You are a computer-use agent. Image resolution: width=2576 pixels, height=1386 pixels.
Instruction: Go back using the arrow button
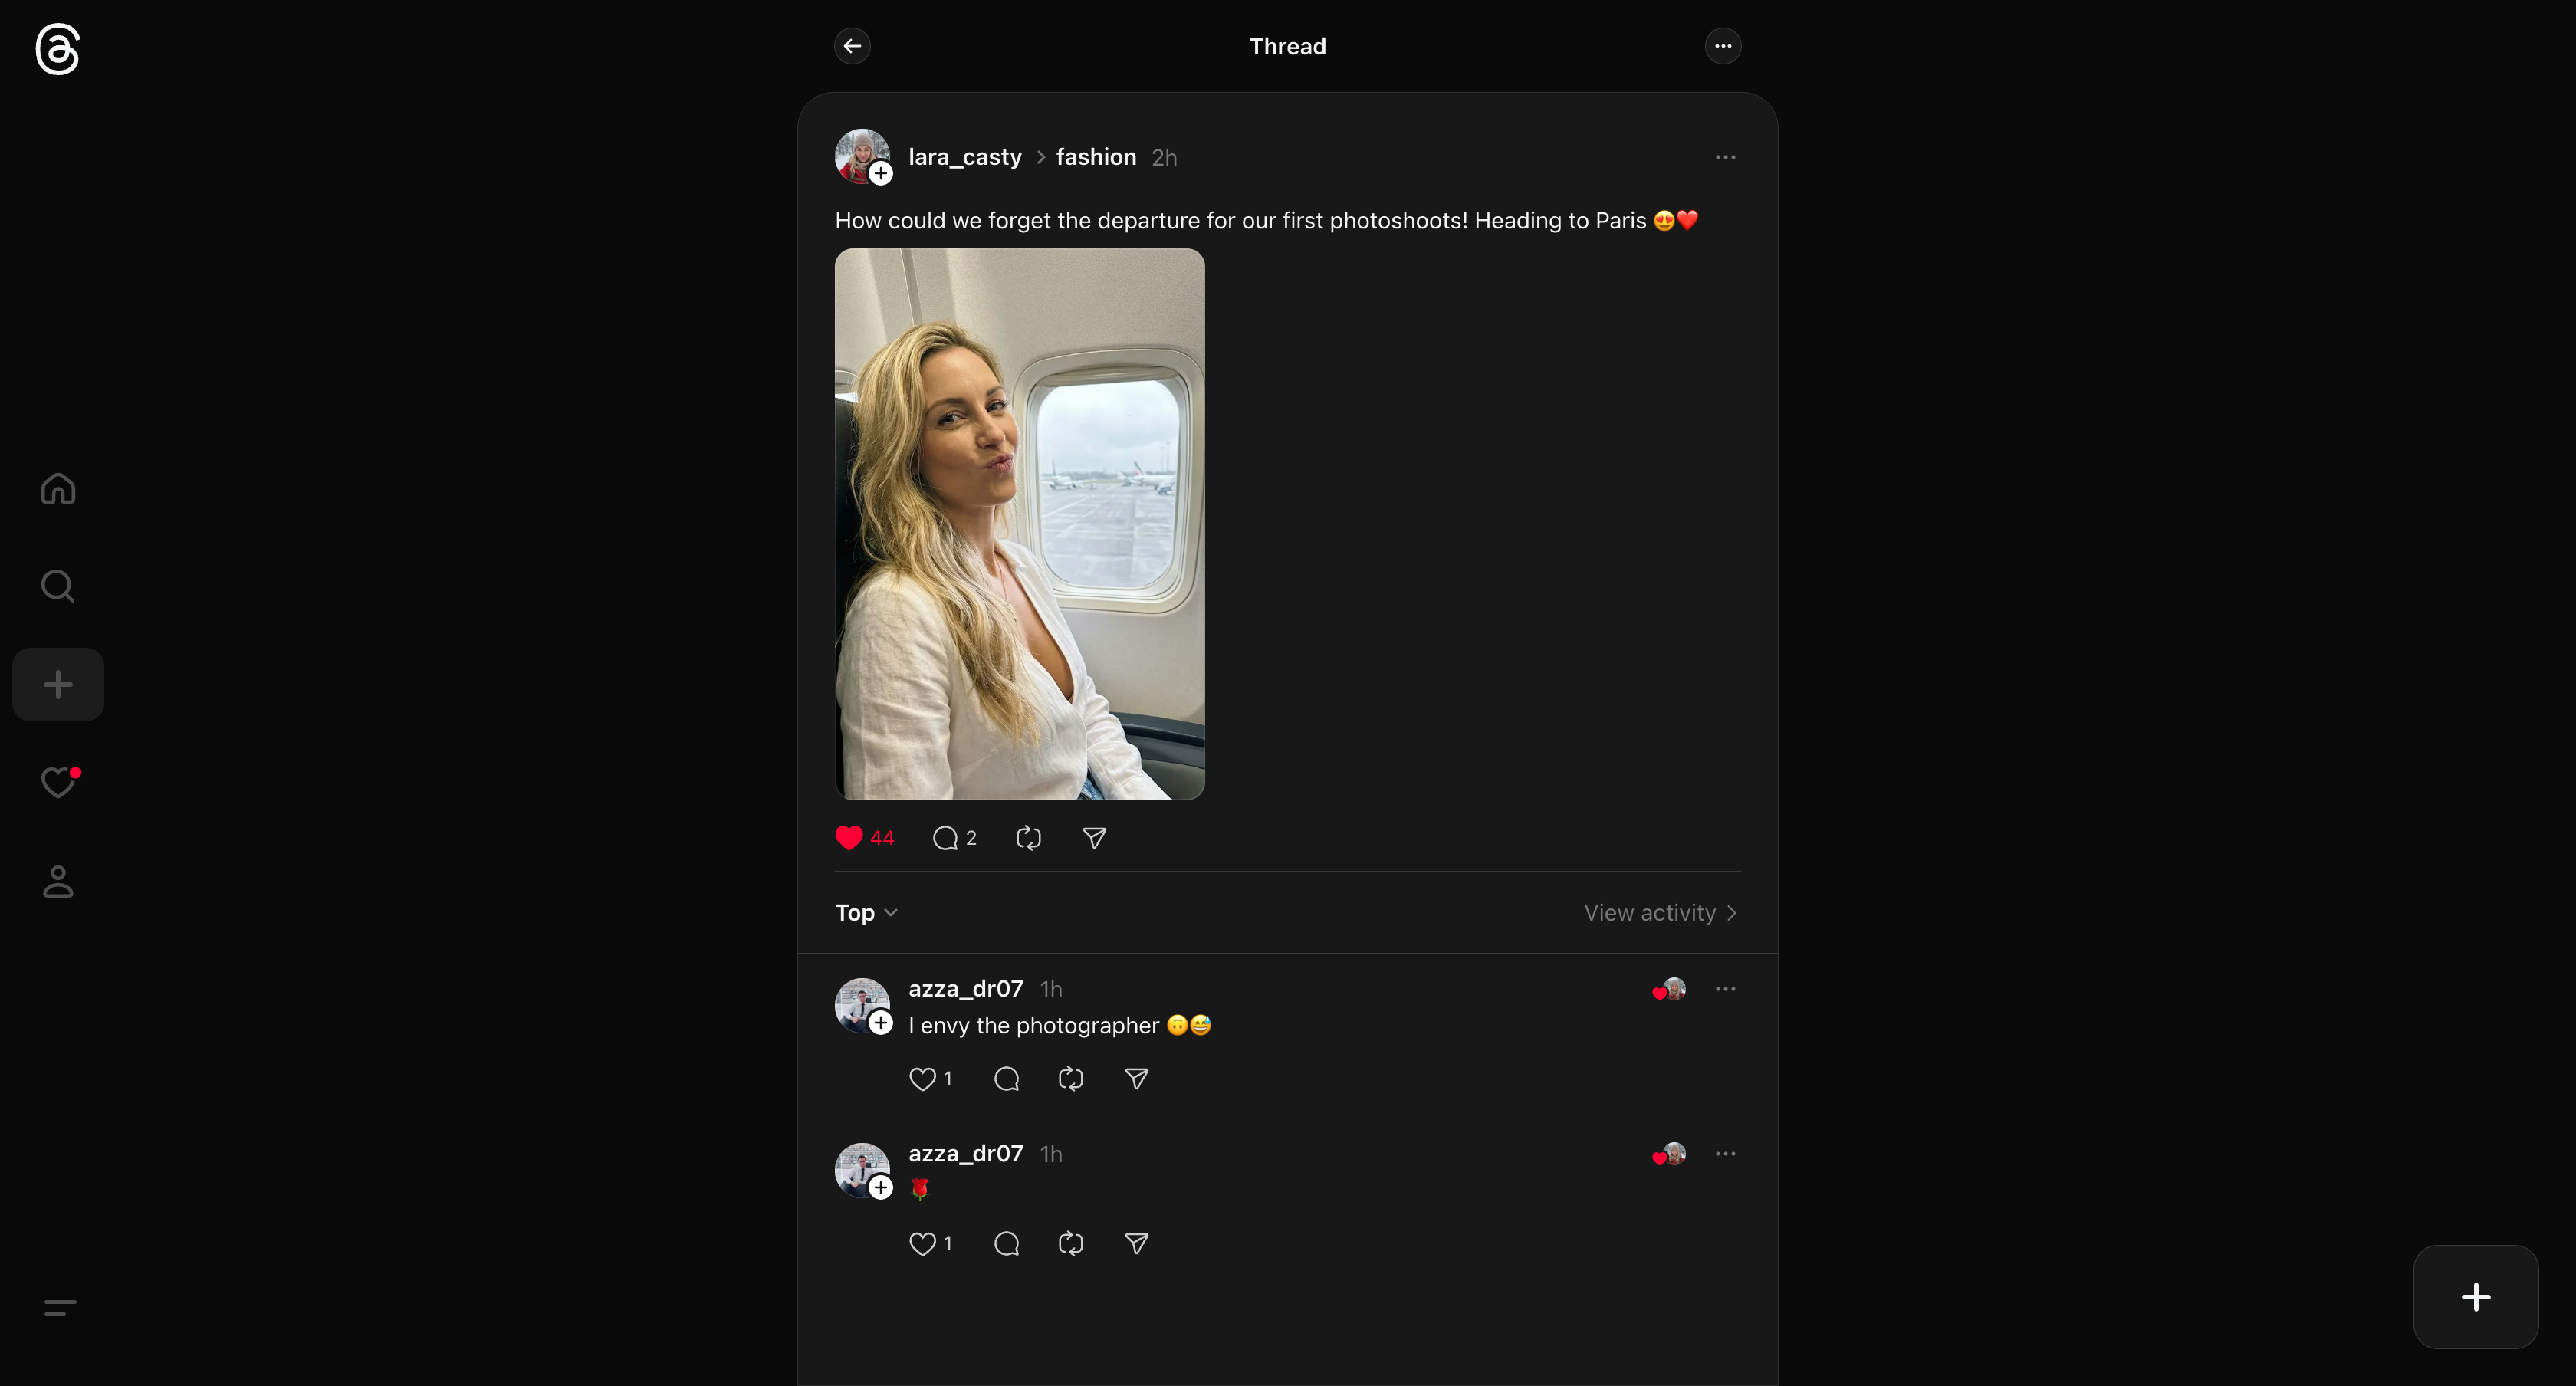852,46
